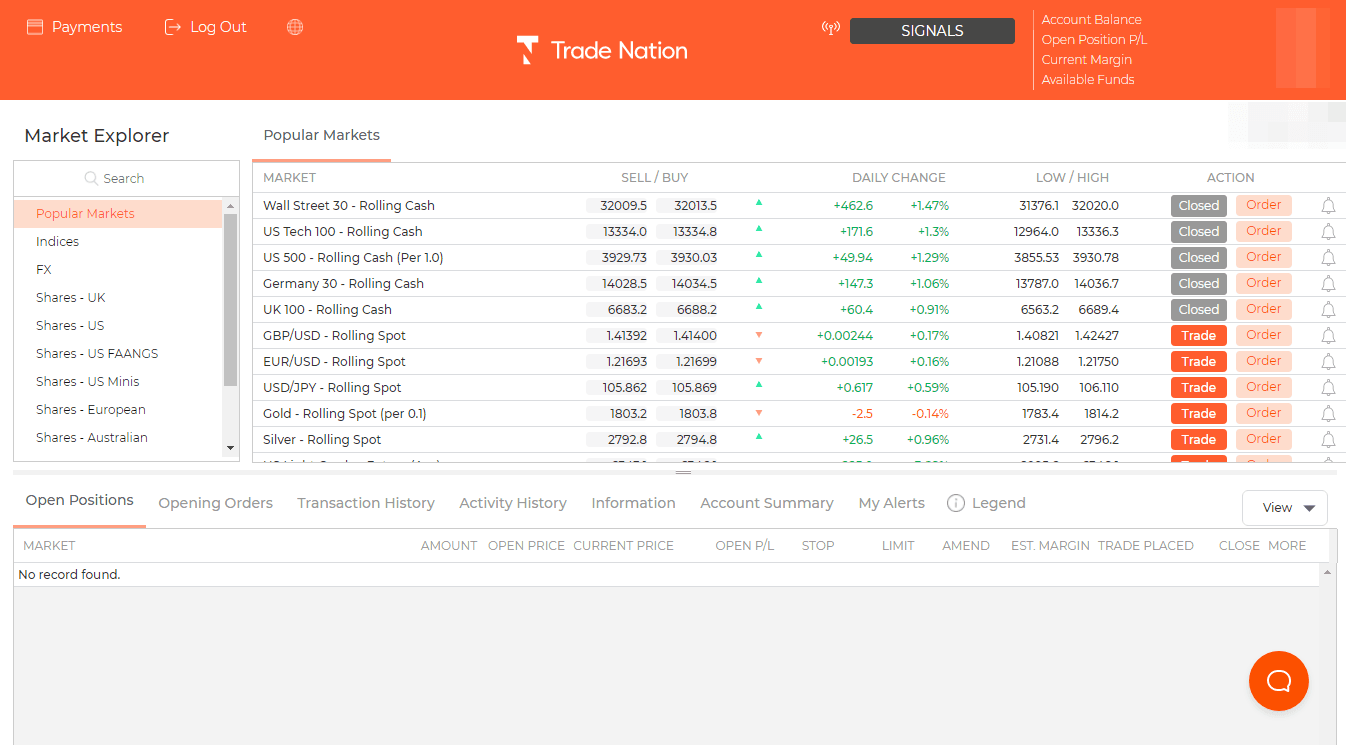Place an Order on Germany 30

[1263, 283]
